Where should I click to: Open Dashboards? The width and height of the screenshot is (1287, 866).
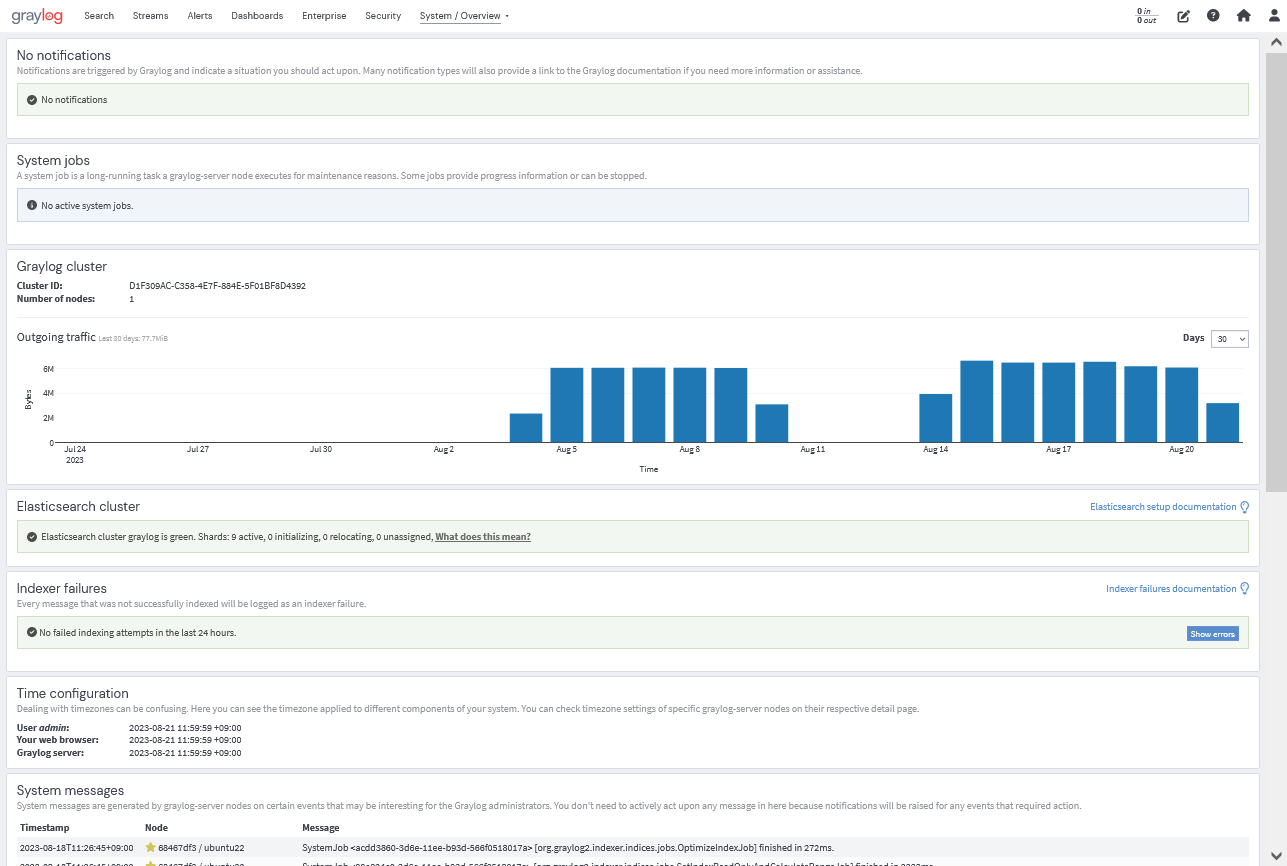coord(257,16)
